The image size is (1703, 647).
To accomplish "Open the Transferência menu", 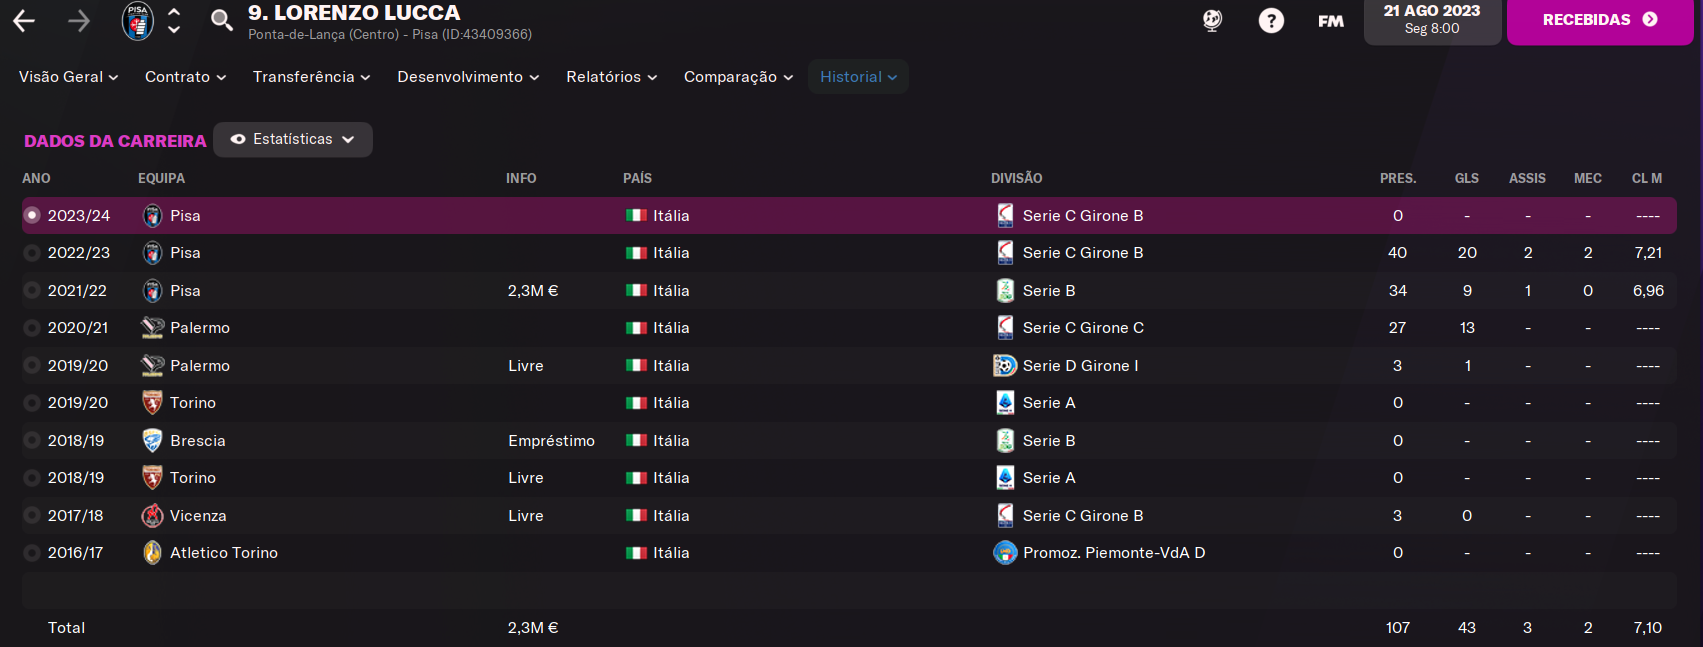I will (x=311, y=77).
